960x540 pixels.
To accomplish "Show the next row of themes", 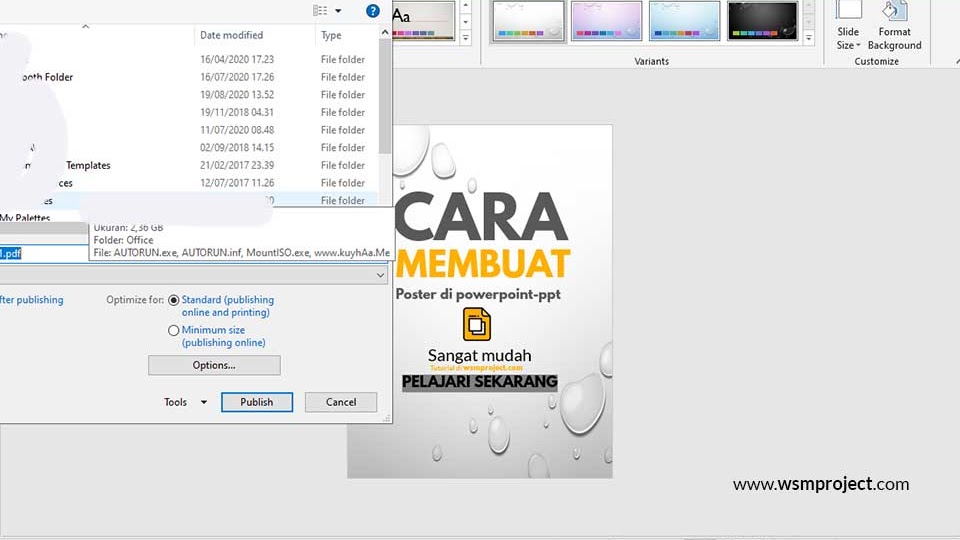I will (x=466, y=22).
